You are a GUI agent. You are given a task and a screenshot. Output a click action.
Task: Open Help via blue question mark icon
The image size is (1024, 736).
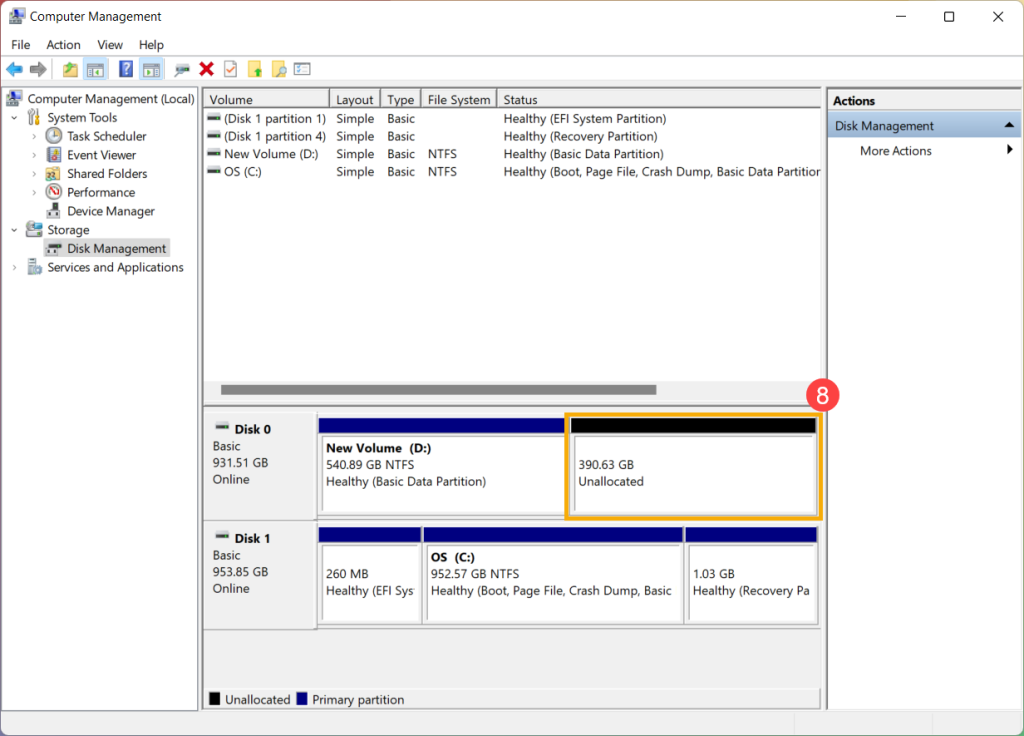tap(126, 69)
